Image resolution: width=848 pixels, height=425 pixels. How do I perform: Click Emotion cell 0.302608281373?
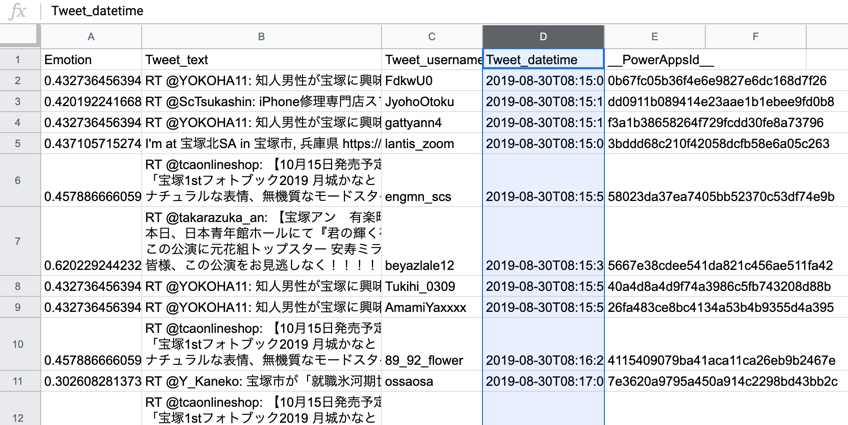[x=91, y=381]
